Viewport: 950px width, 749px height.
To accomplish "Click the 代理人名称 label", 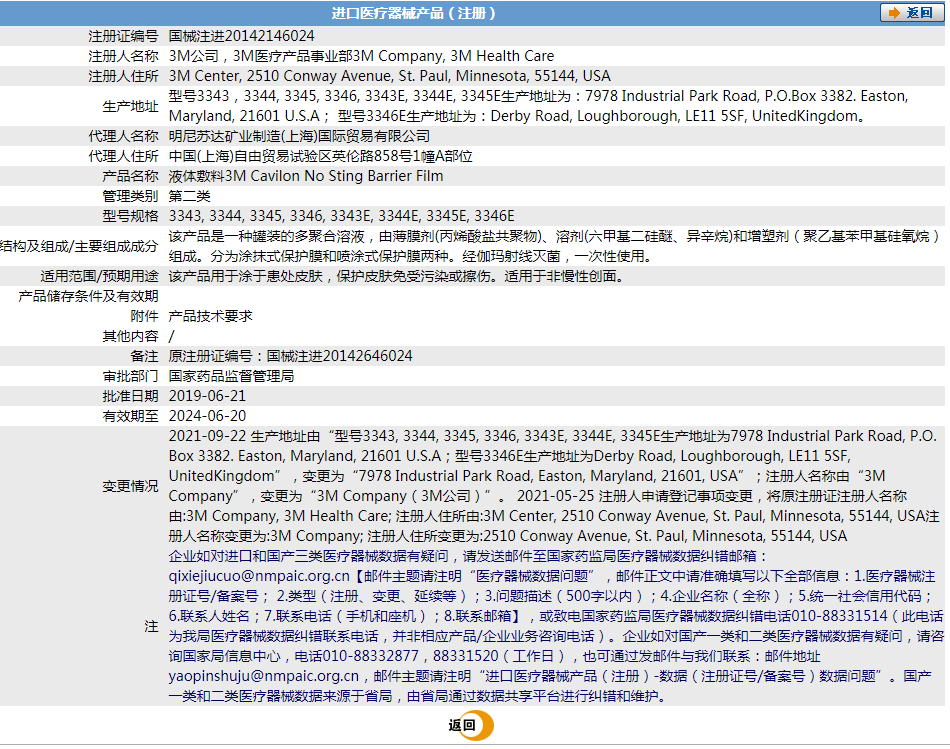I will (123, 136).
